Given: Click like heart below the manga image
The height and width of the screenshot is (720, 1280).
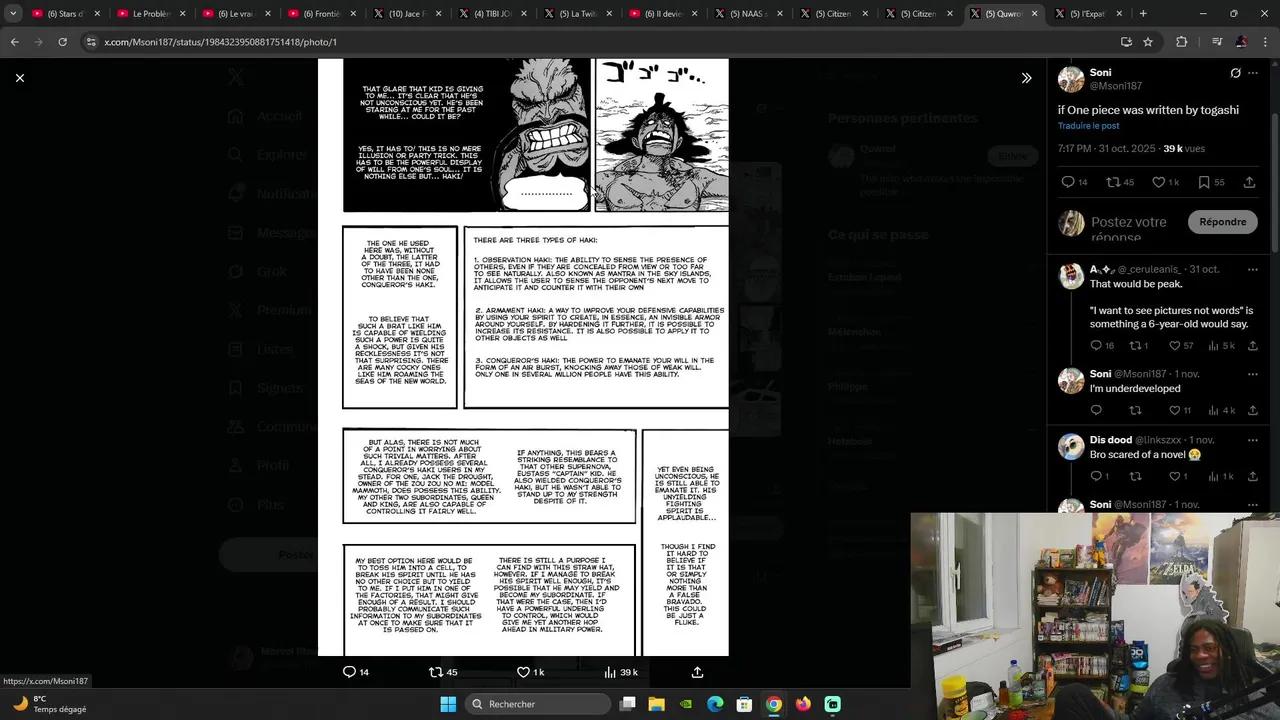Looking at the screenshot, I should (x=523, y=672).
